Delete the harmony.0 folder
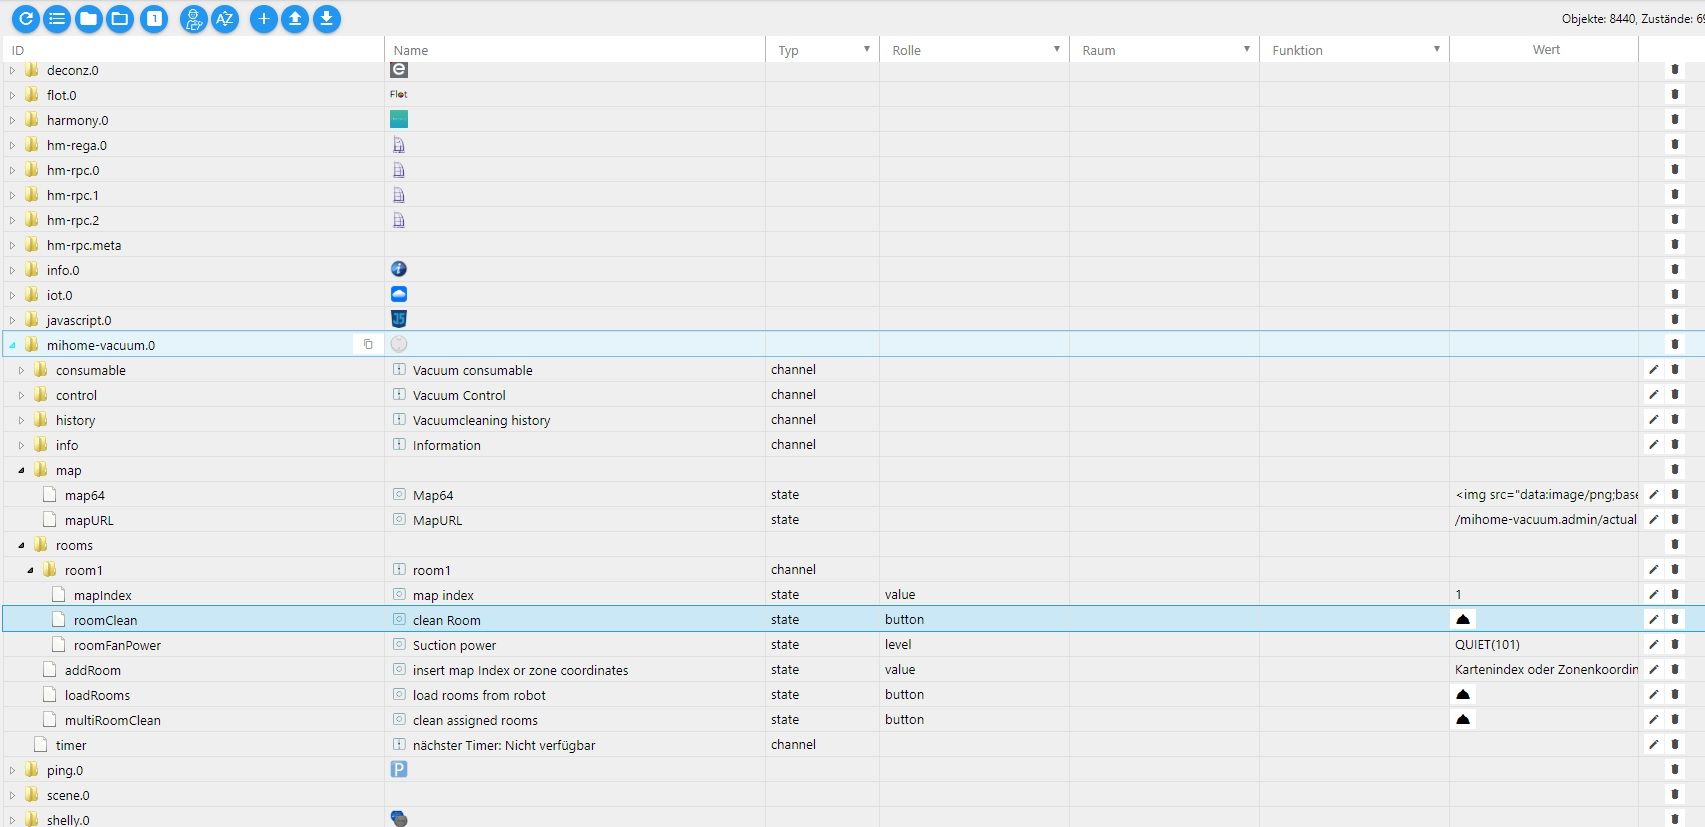1705x827 pixels. point(1675,119)
